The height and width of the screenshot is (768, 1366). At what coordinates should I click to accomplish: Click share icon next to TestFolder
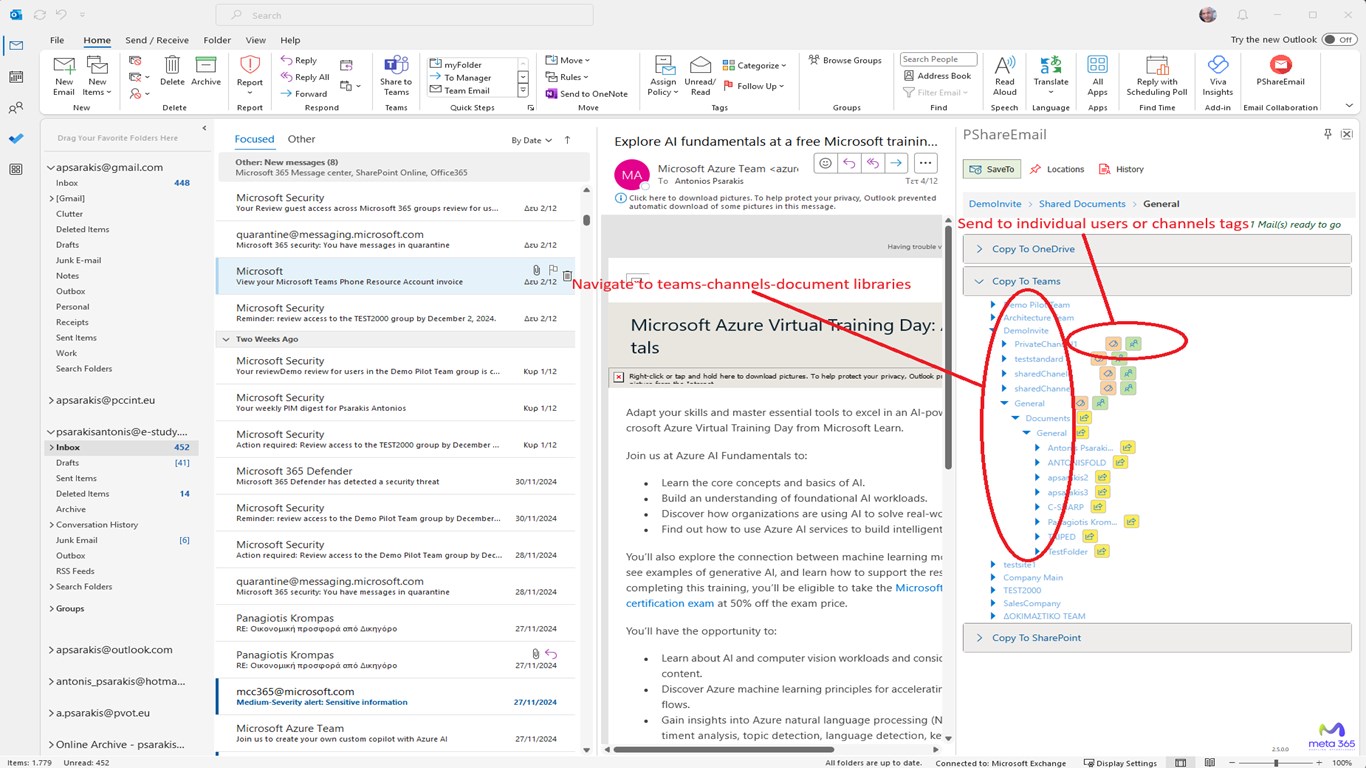point(1100,551)
